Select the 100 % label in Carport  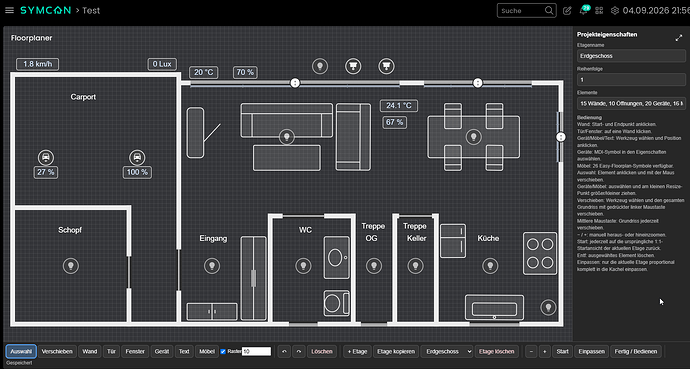coord(137,172)
